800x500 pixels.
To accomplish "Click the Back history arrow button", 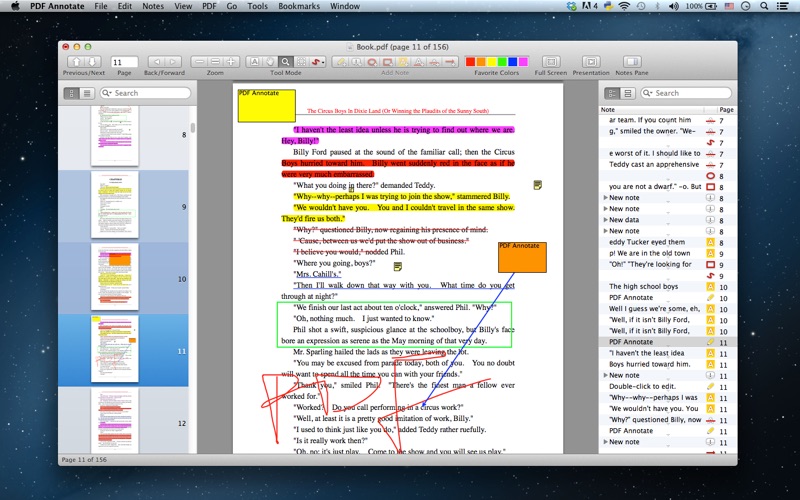I will click(x=157, y=62).
